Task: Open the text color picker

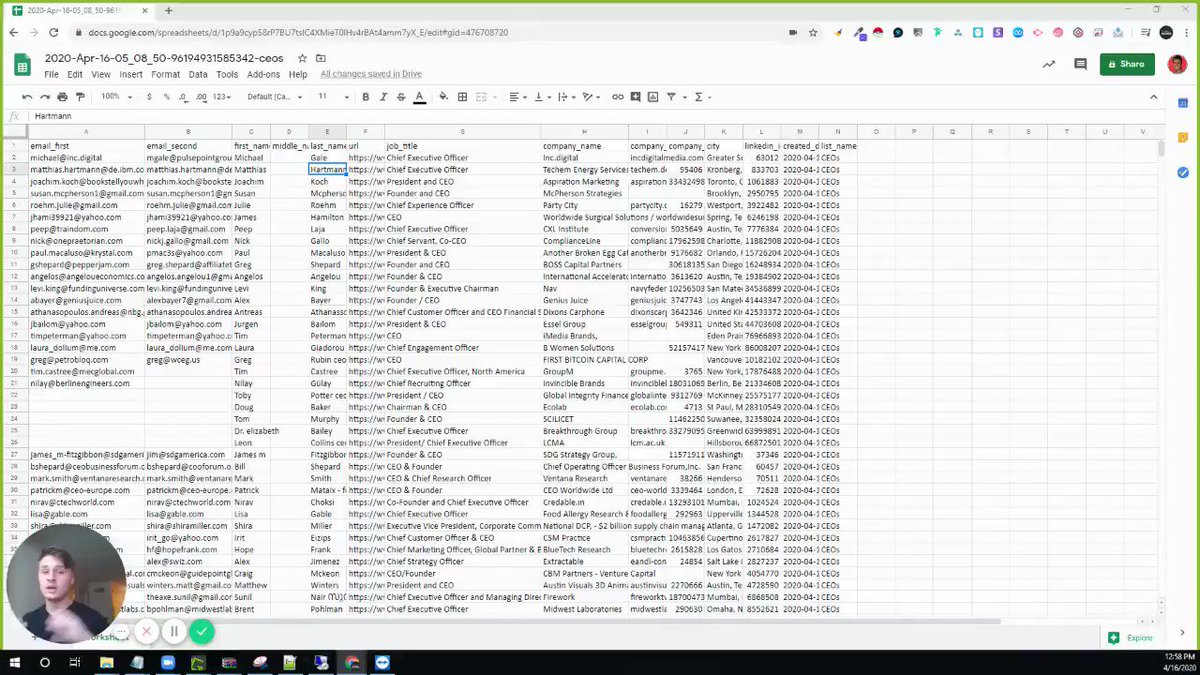Action: (419, 97)
